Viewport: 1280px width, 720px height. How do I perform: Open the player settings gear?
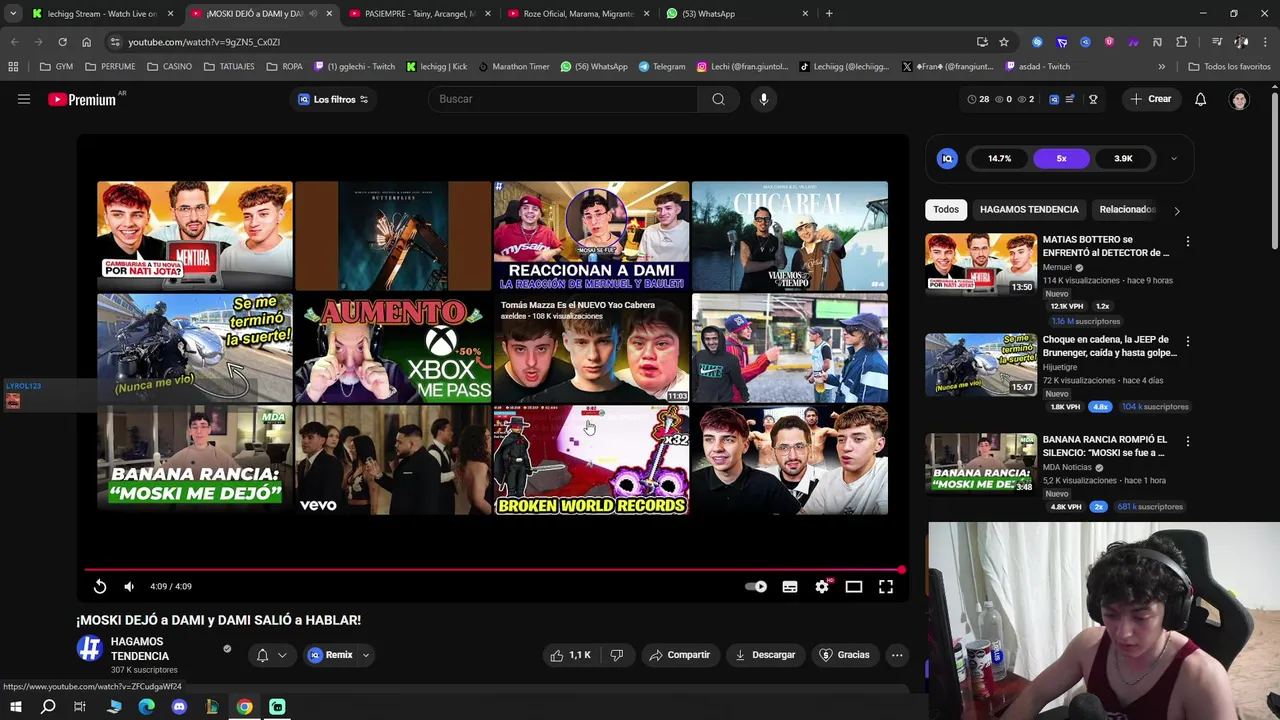tap(822, 587)
